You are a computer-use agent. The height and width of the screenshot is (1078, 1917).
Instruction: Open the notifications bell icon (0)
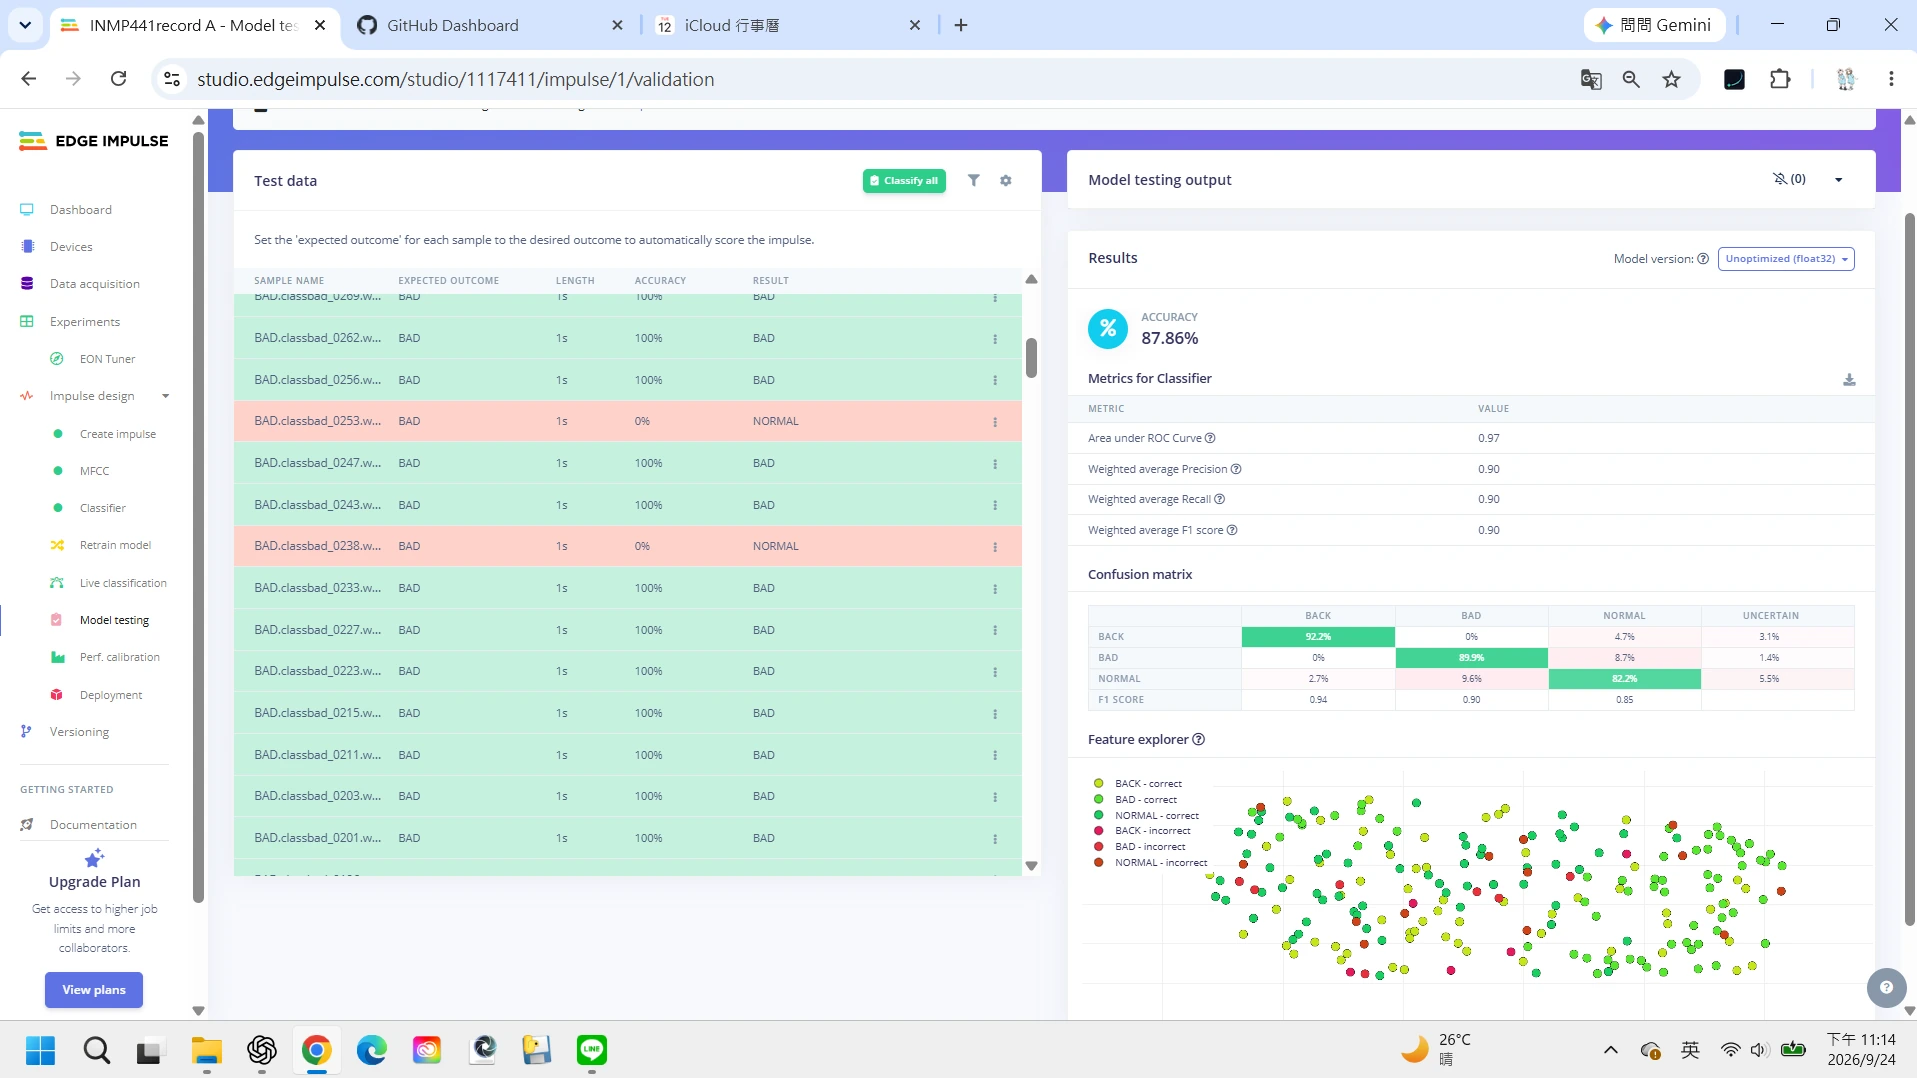point(1789,179)
